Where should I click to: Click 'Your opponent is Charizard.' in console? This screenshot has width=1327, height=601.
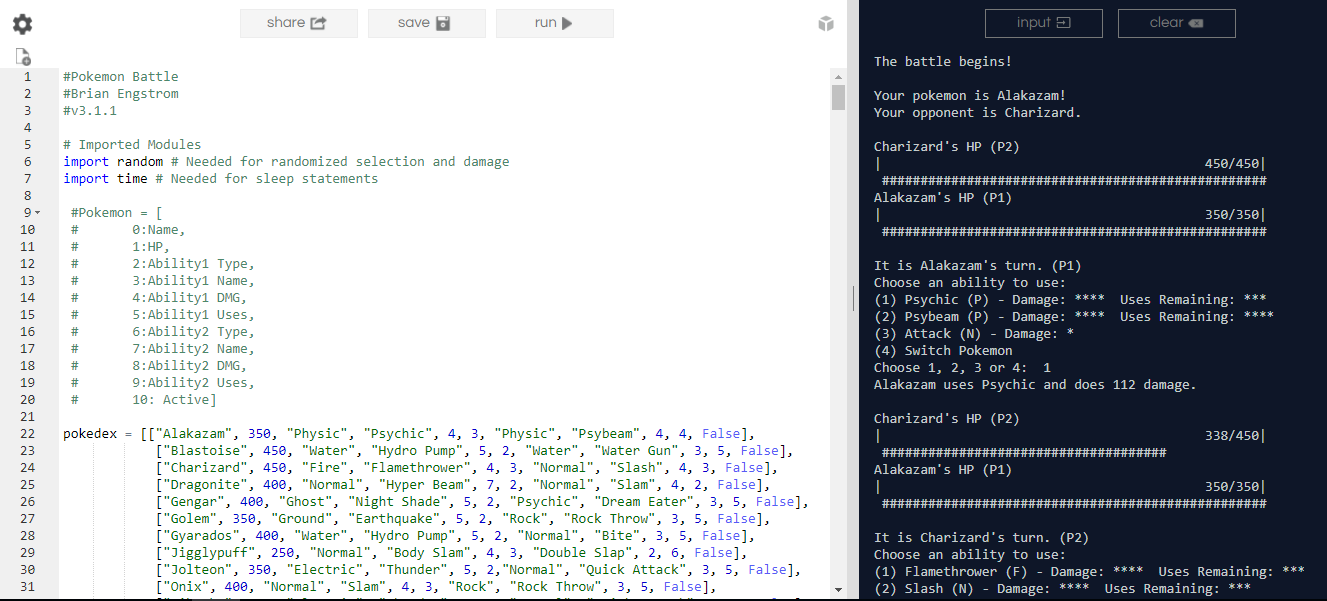(x=978, y=113)
